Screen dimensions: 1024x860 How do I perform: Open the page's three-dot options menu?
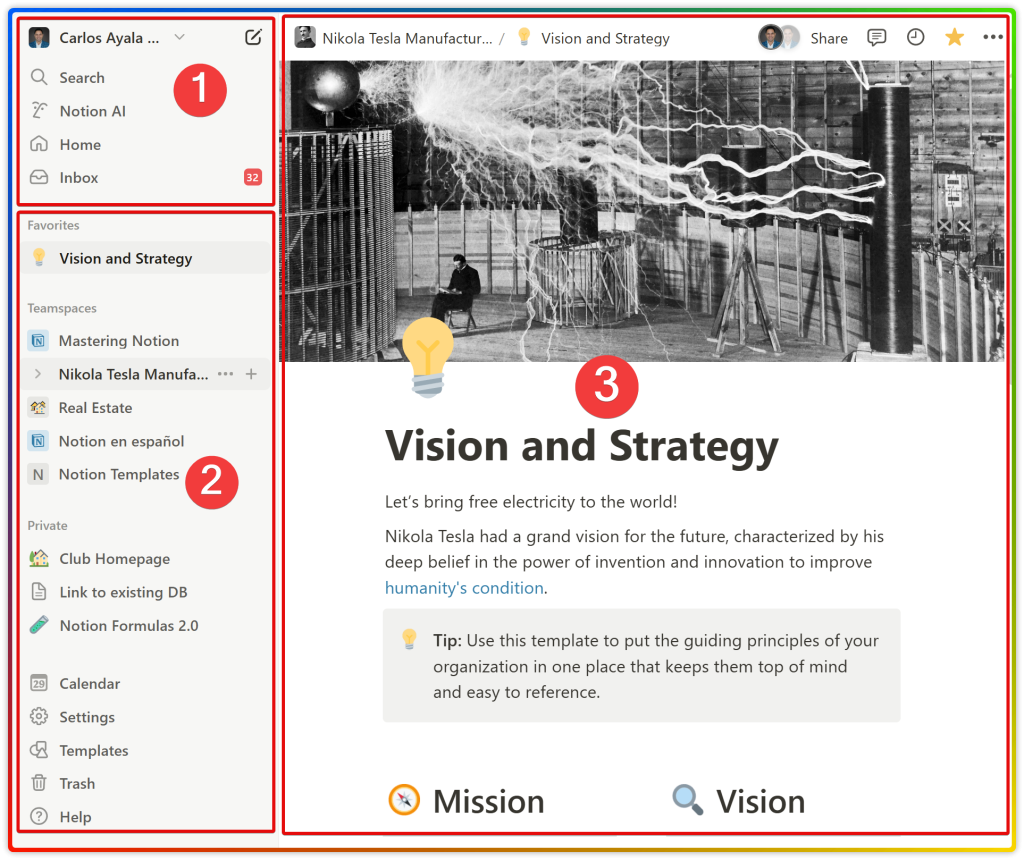pos(993,37)
